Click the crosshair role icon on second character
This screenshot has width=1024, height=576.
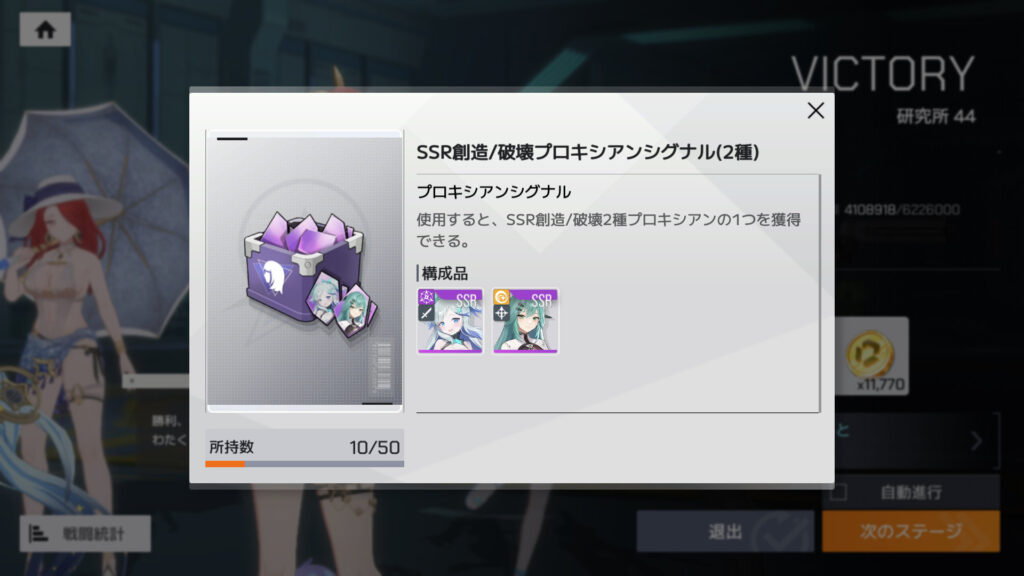pos(501,313)
